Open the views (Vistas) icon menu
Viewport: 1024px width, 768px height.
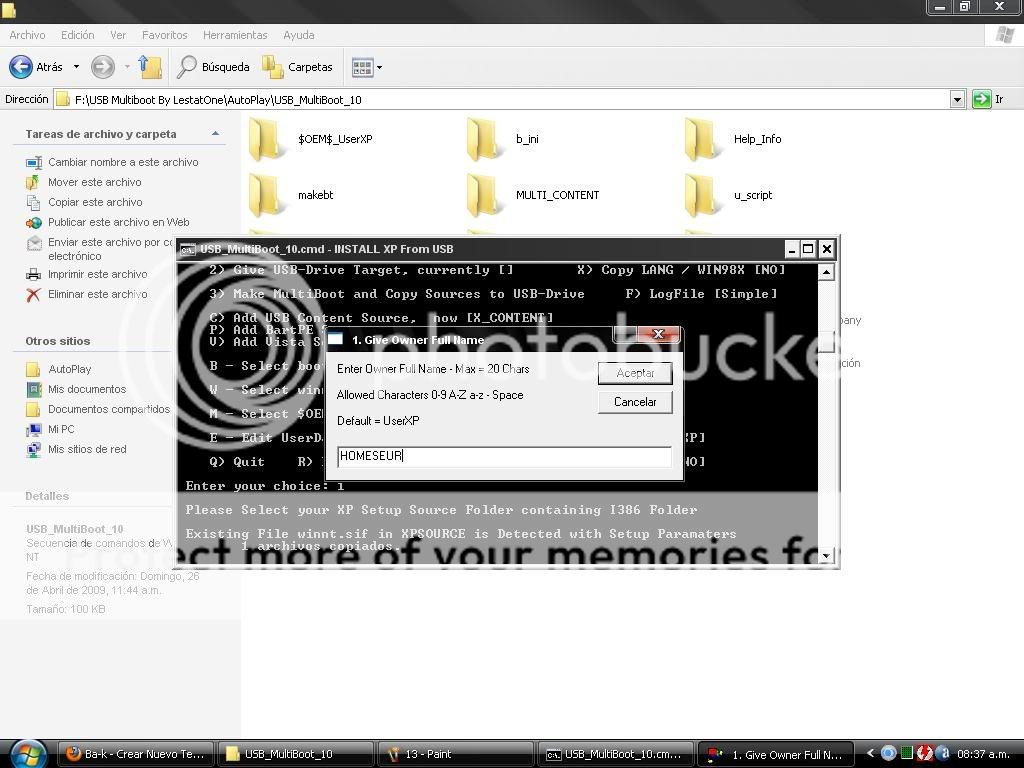pyautogui.click(x=362, y=67)
